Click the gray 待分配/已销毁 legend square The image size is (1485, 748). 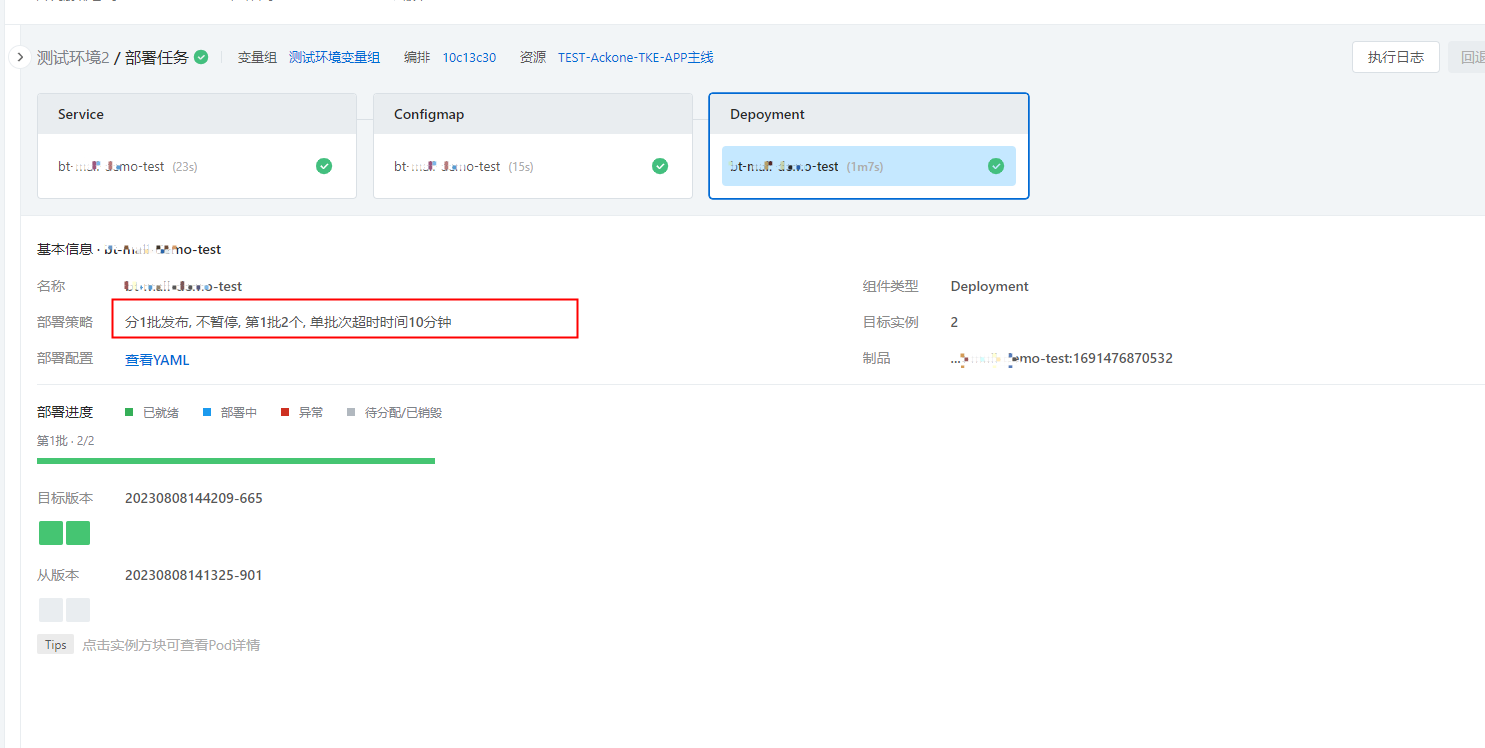coord(350,412)
